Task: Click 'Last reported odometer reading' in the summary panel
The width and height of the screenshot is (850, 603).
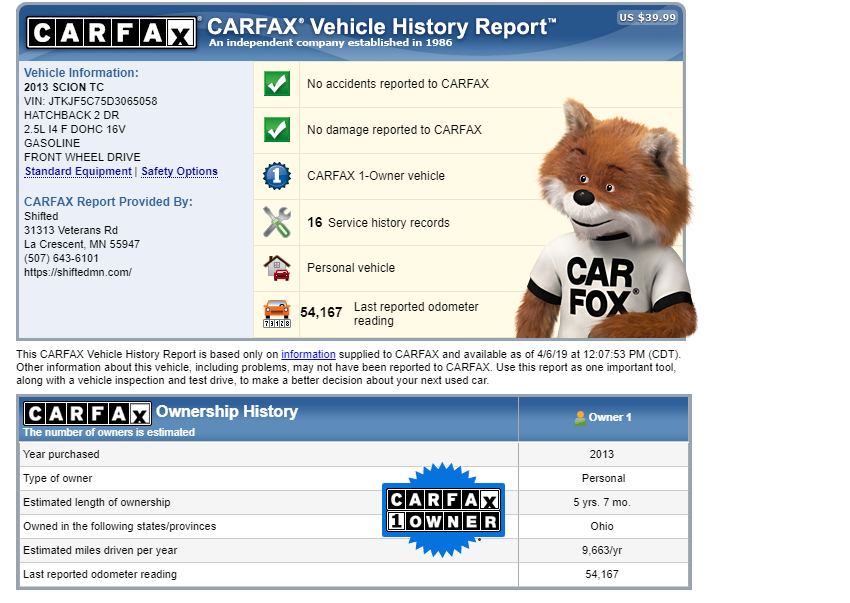Action: pyautogui.click(x=416, y=313)
